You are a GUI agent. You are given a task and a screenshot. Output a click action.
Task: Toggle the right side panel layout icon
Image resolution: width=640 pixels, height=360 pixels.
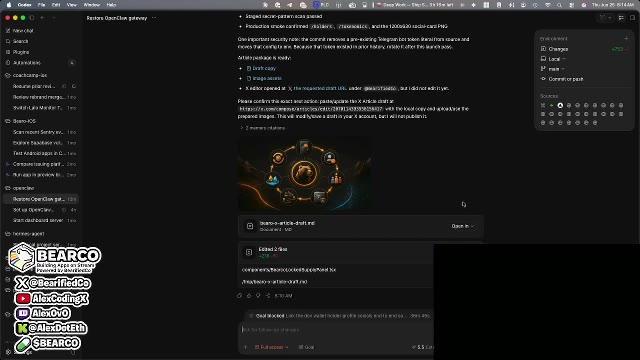[621, 18]
